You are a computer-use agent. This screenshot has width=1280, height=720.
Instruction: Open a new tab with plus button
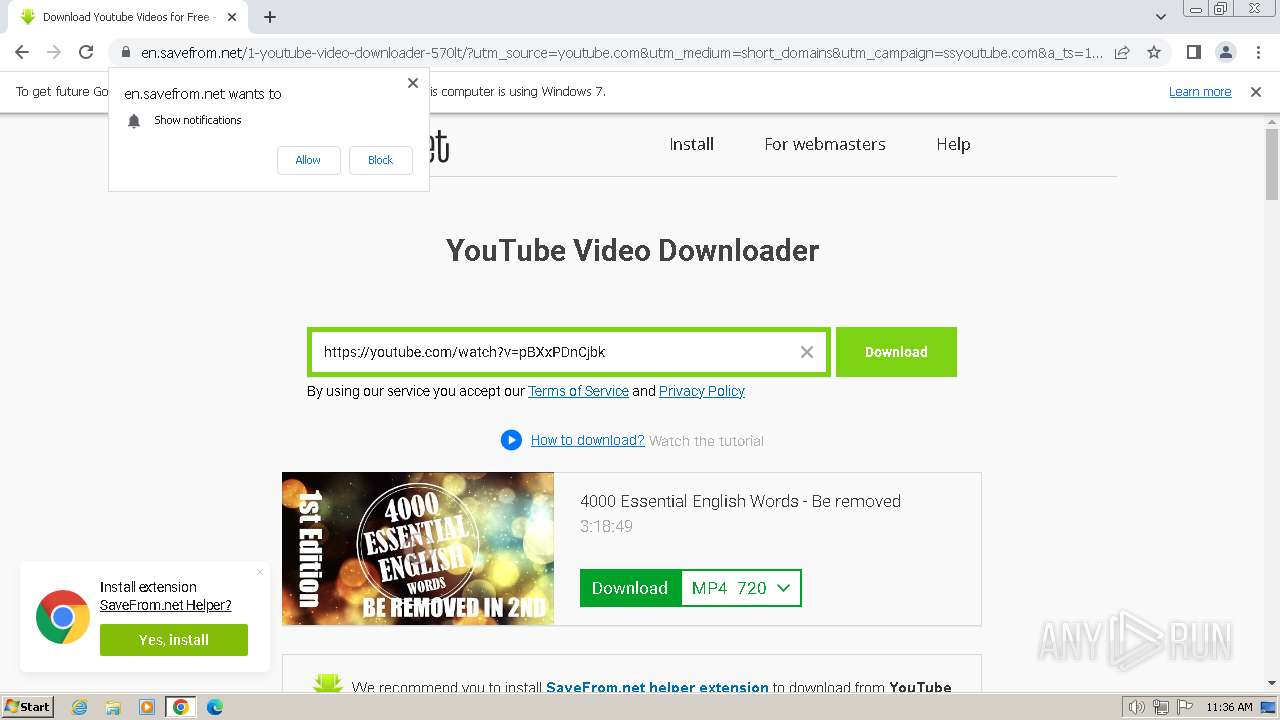[270, 17]
